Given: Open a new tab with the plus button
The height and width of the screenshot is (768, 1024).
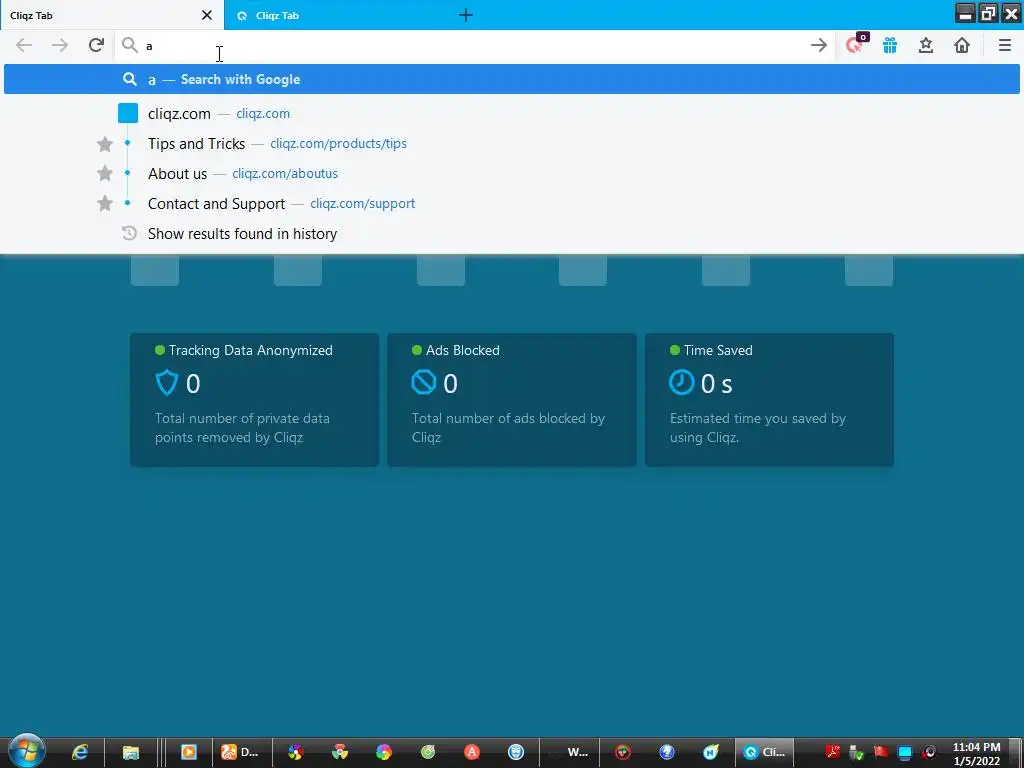Looking at the screenshot, I should 466,15.
